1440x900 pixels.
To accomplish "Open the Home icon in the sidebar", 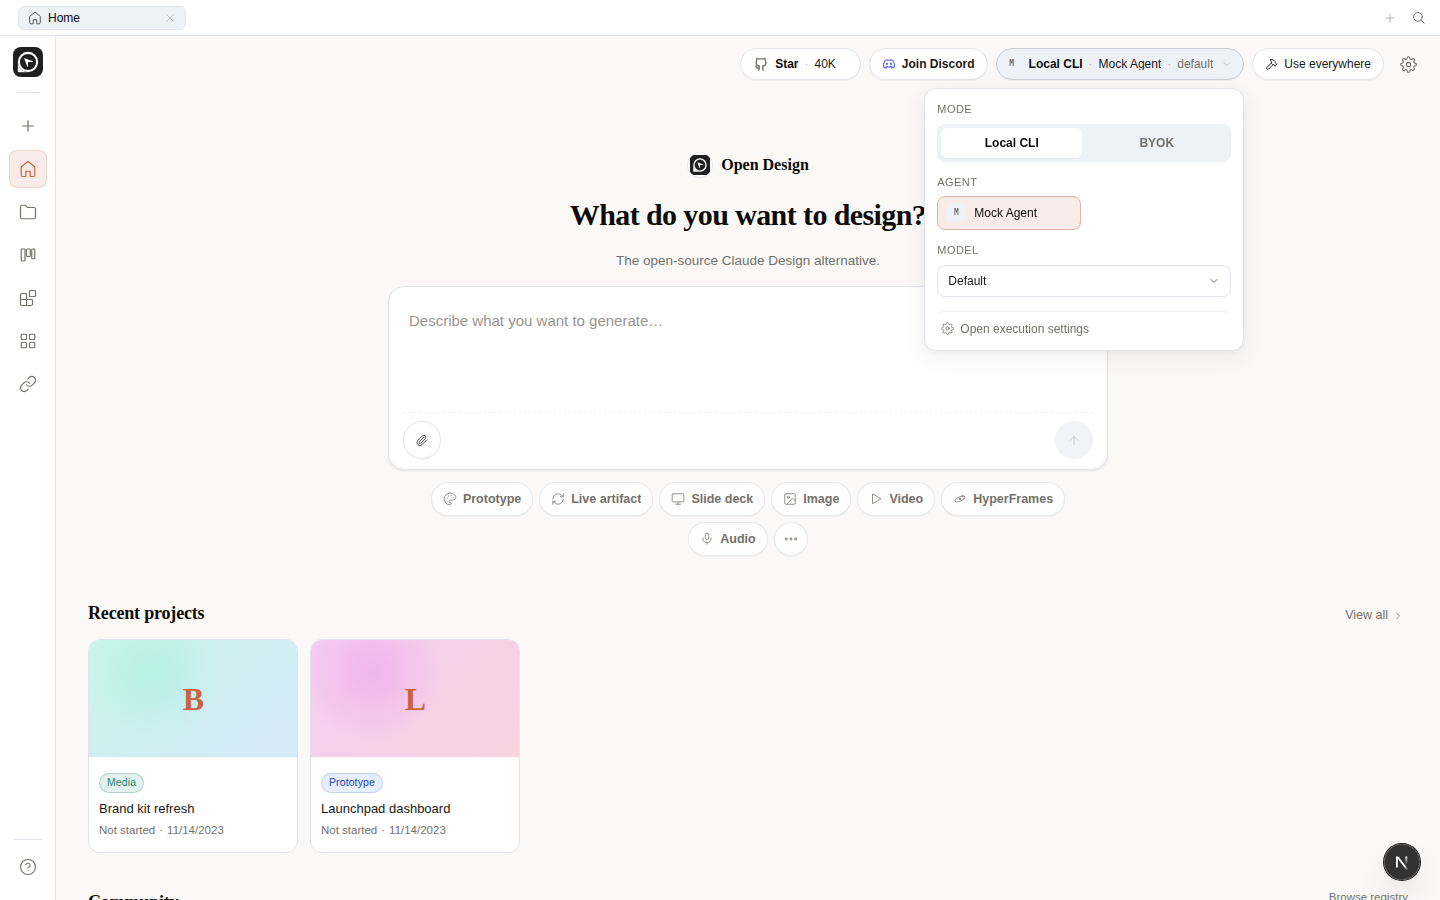I will (28, 169).
